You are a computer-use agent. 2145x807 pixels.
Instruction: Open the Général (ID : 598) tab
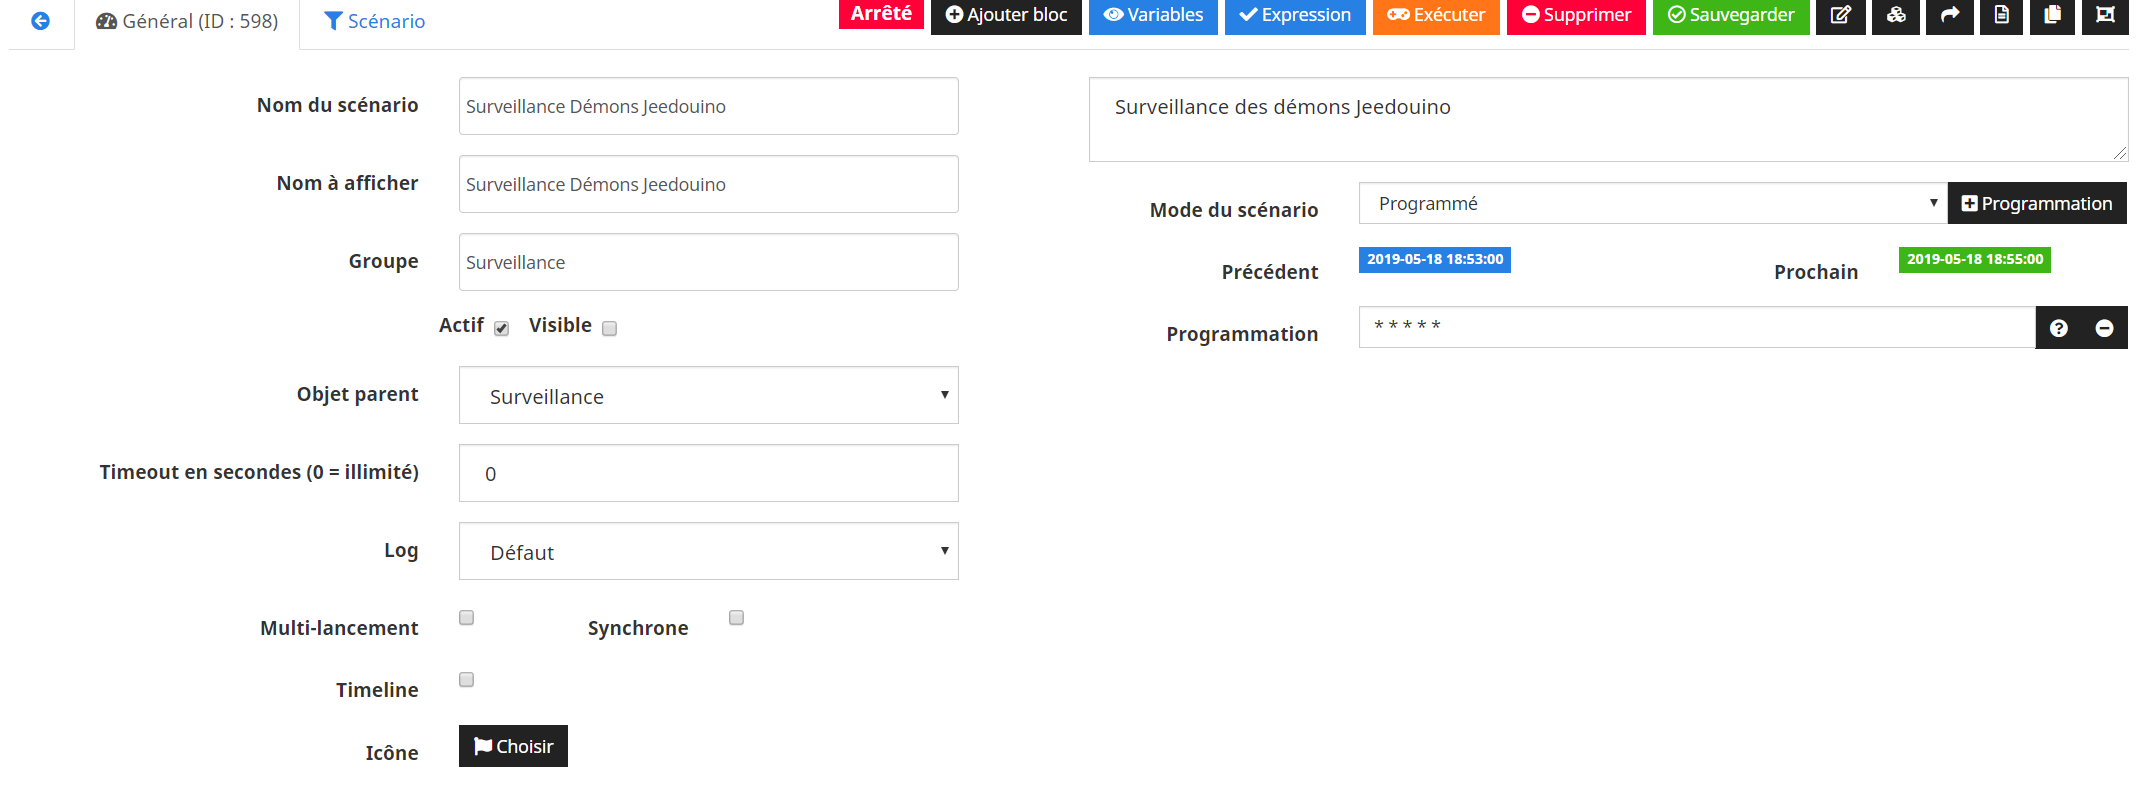187,21
